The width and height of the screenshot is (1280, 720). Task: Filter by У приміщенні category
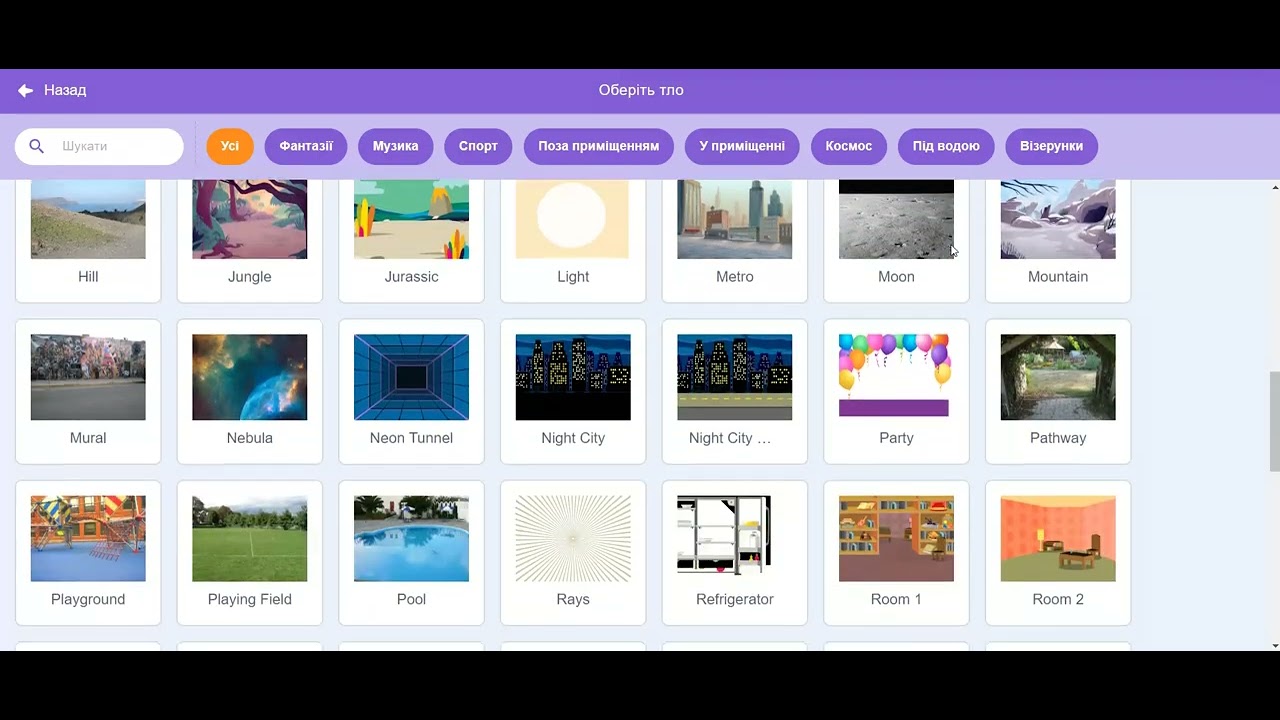[742, 146]
